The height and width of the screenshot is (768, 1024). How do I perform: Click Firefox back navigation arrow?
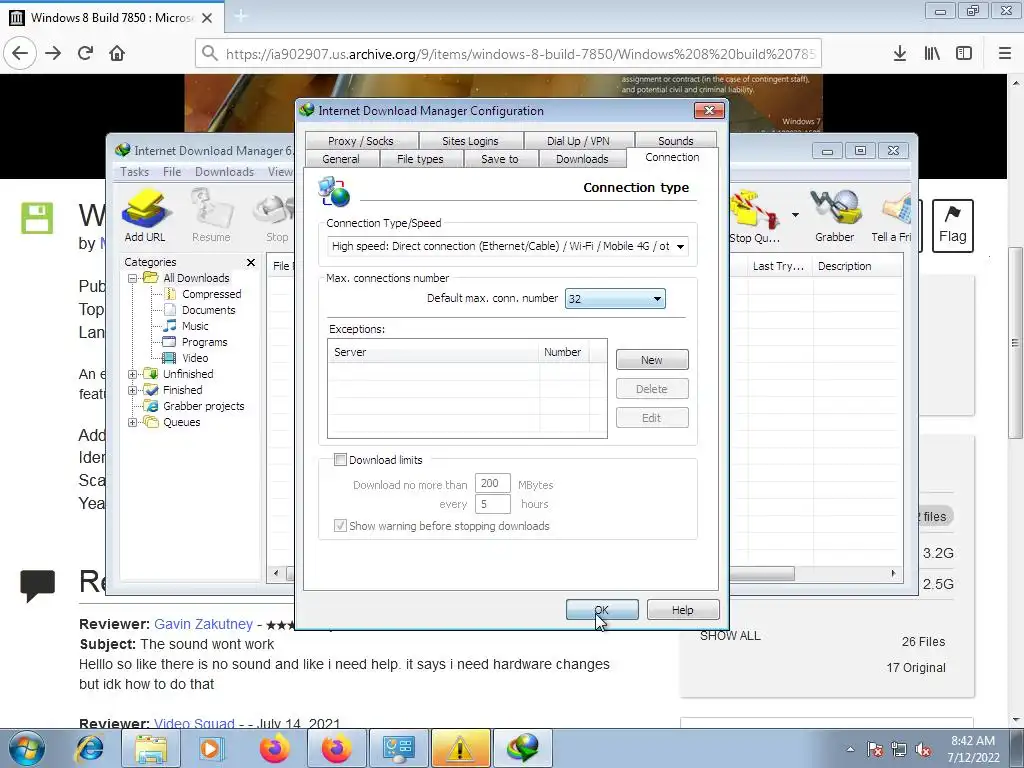pos(20,53)
